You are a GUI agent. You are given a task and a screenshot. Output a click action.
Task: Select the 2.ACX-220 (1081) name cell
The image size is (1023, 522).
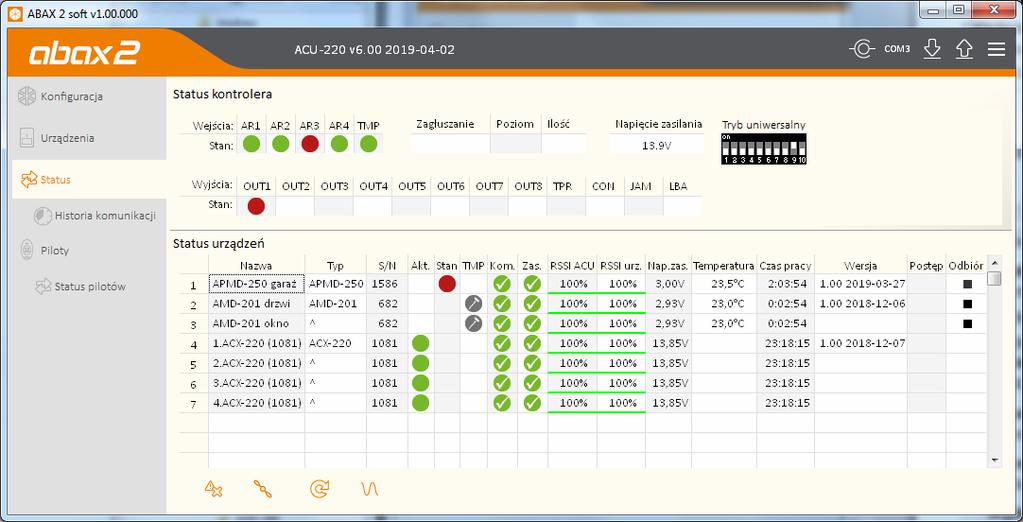pos(256,363)
